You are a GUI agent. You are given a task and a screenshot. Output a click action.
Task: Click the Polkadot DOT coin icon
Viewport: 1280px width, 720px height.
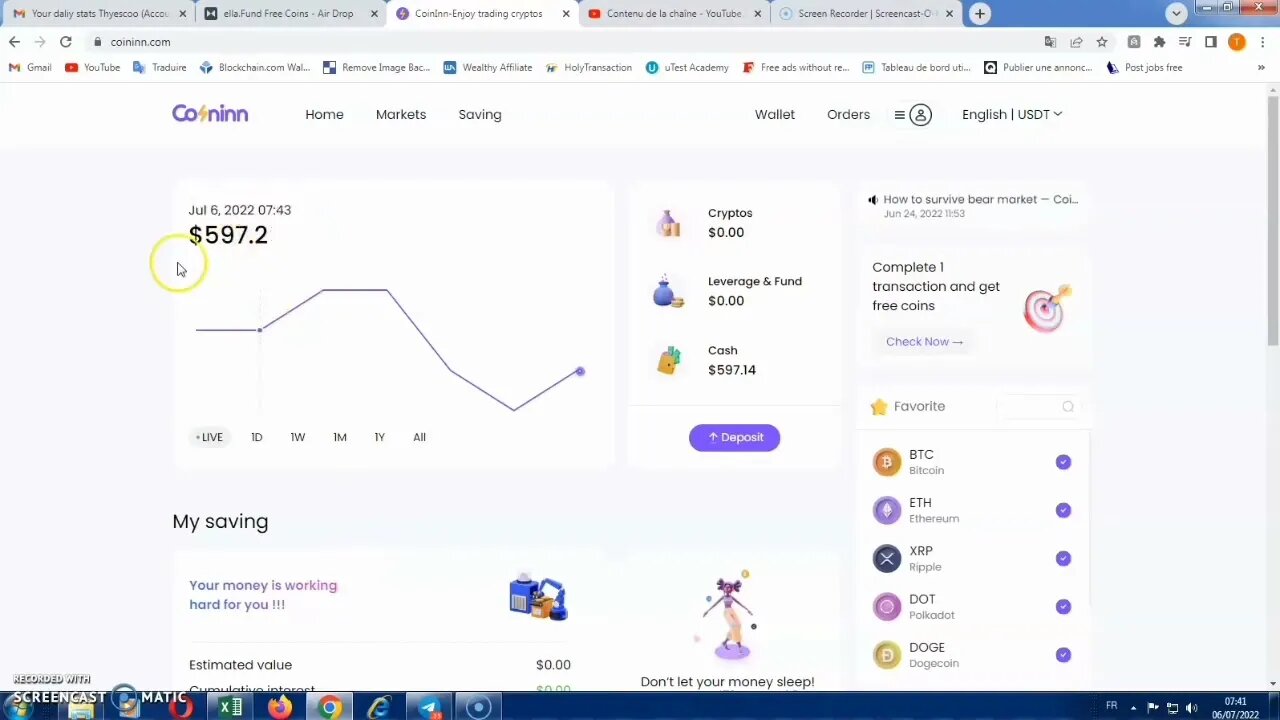pyautogui.click(x=887, y=606)
